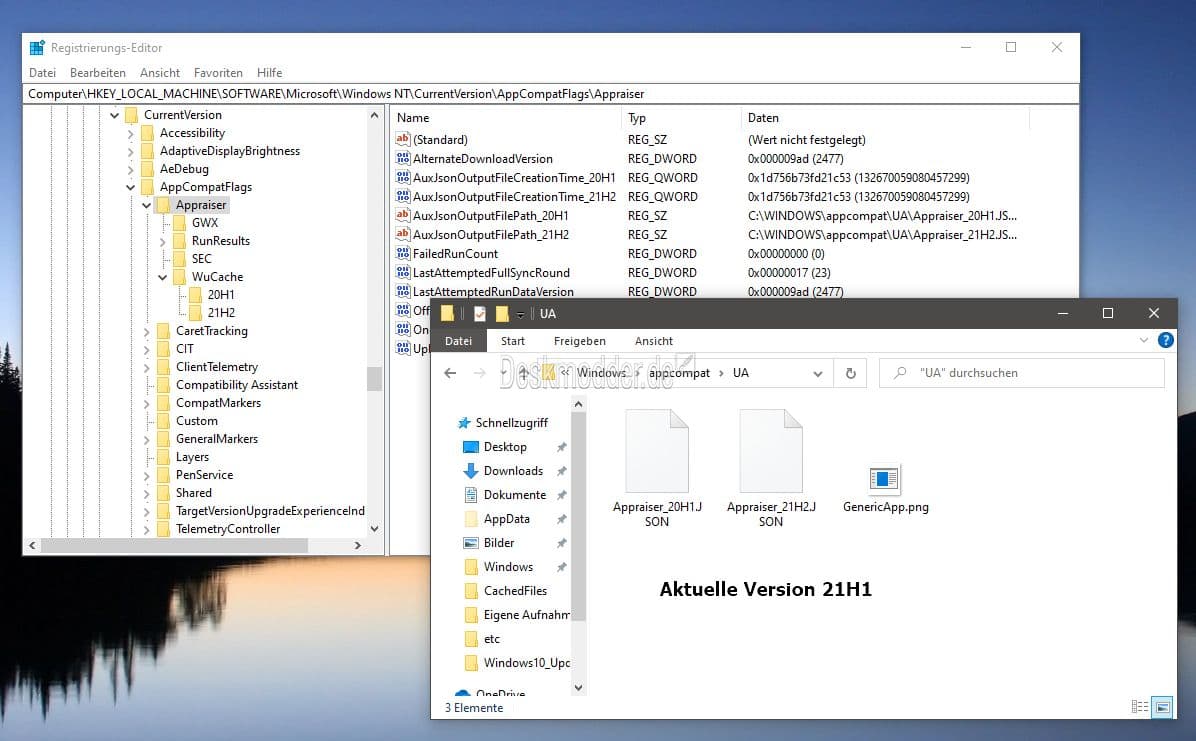The image size is (1196, 741).
Task: Open quick access toolbar dropdown arrow
Action: tap(520, 314)
